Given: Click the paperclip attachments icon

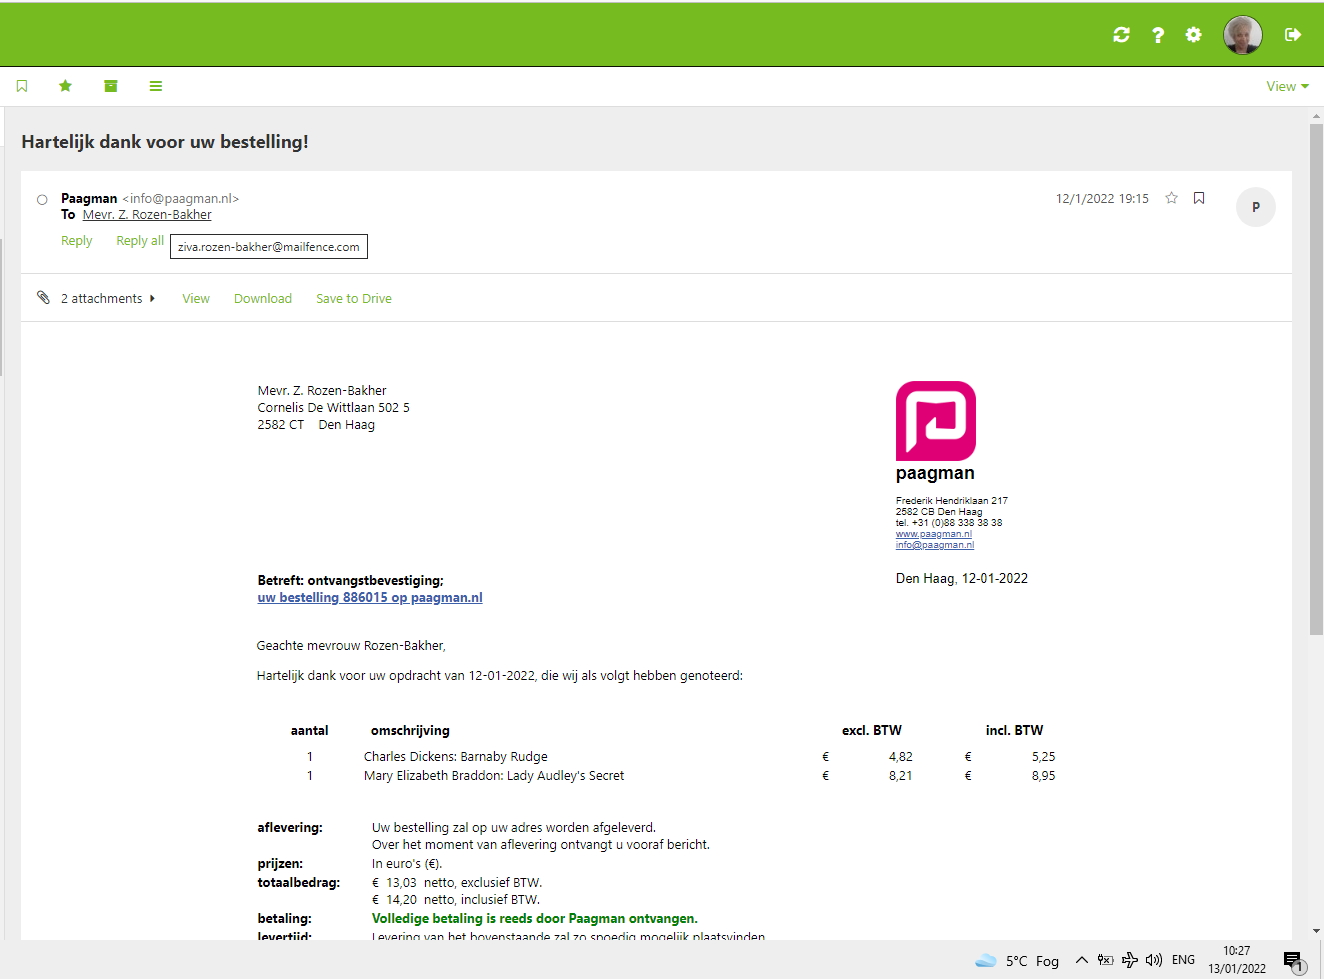Looking at the screenshot, I should point(43,298).
